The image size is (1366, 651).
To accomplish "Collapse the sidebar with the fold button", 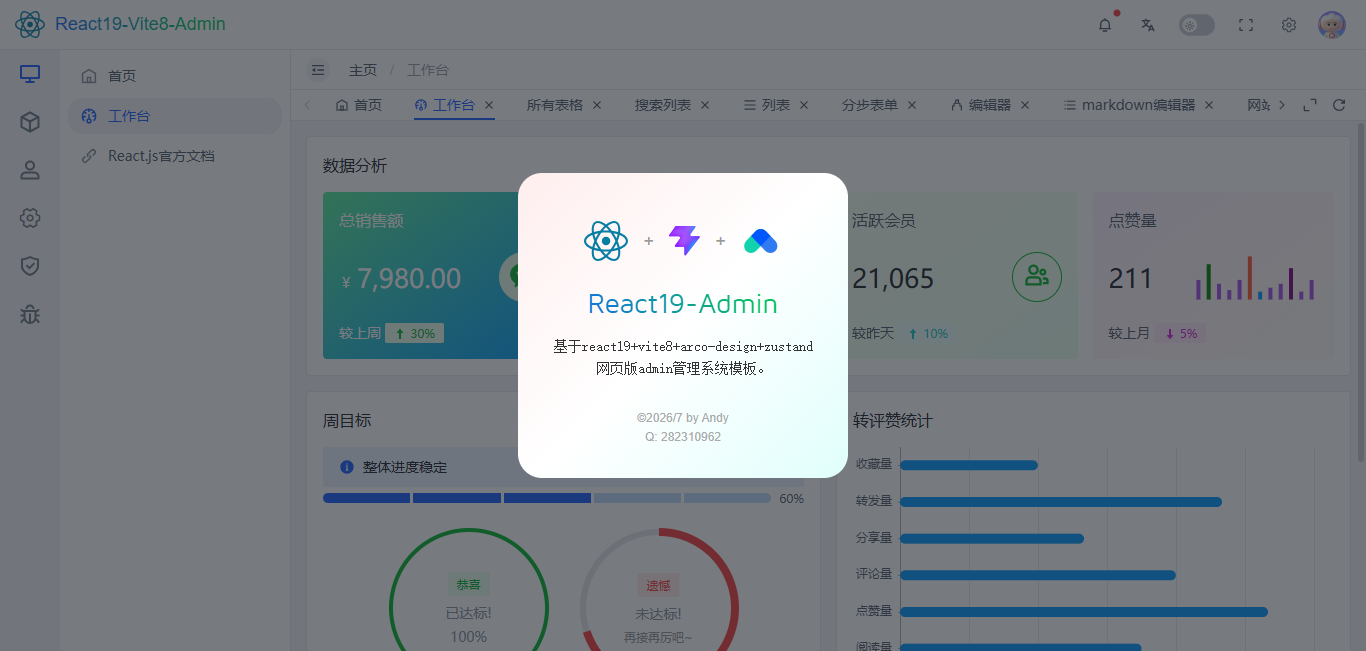I will coord(318,70).
